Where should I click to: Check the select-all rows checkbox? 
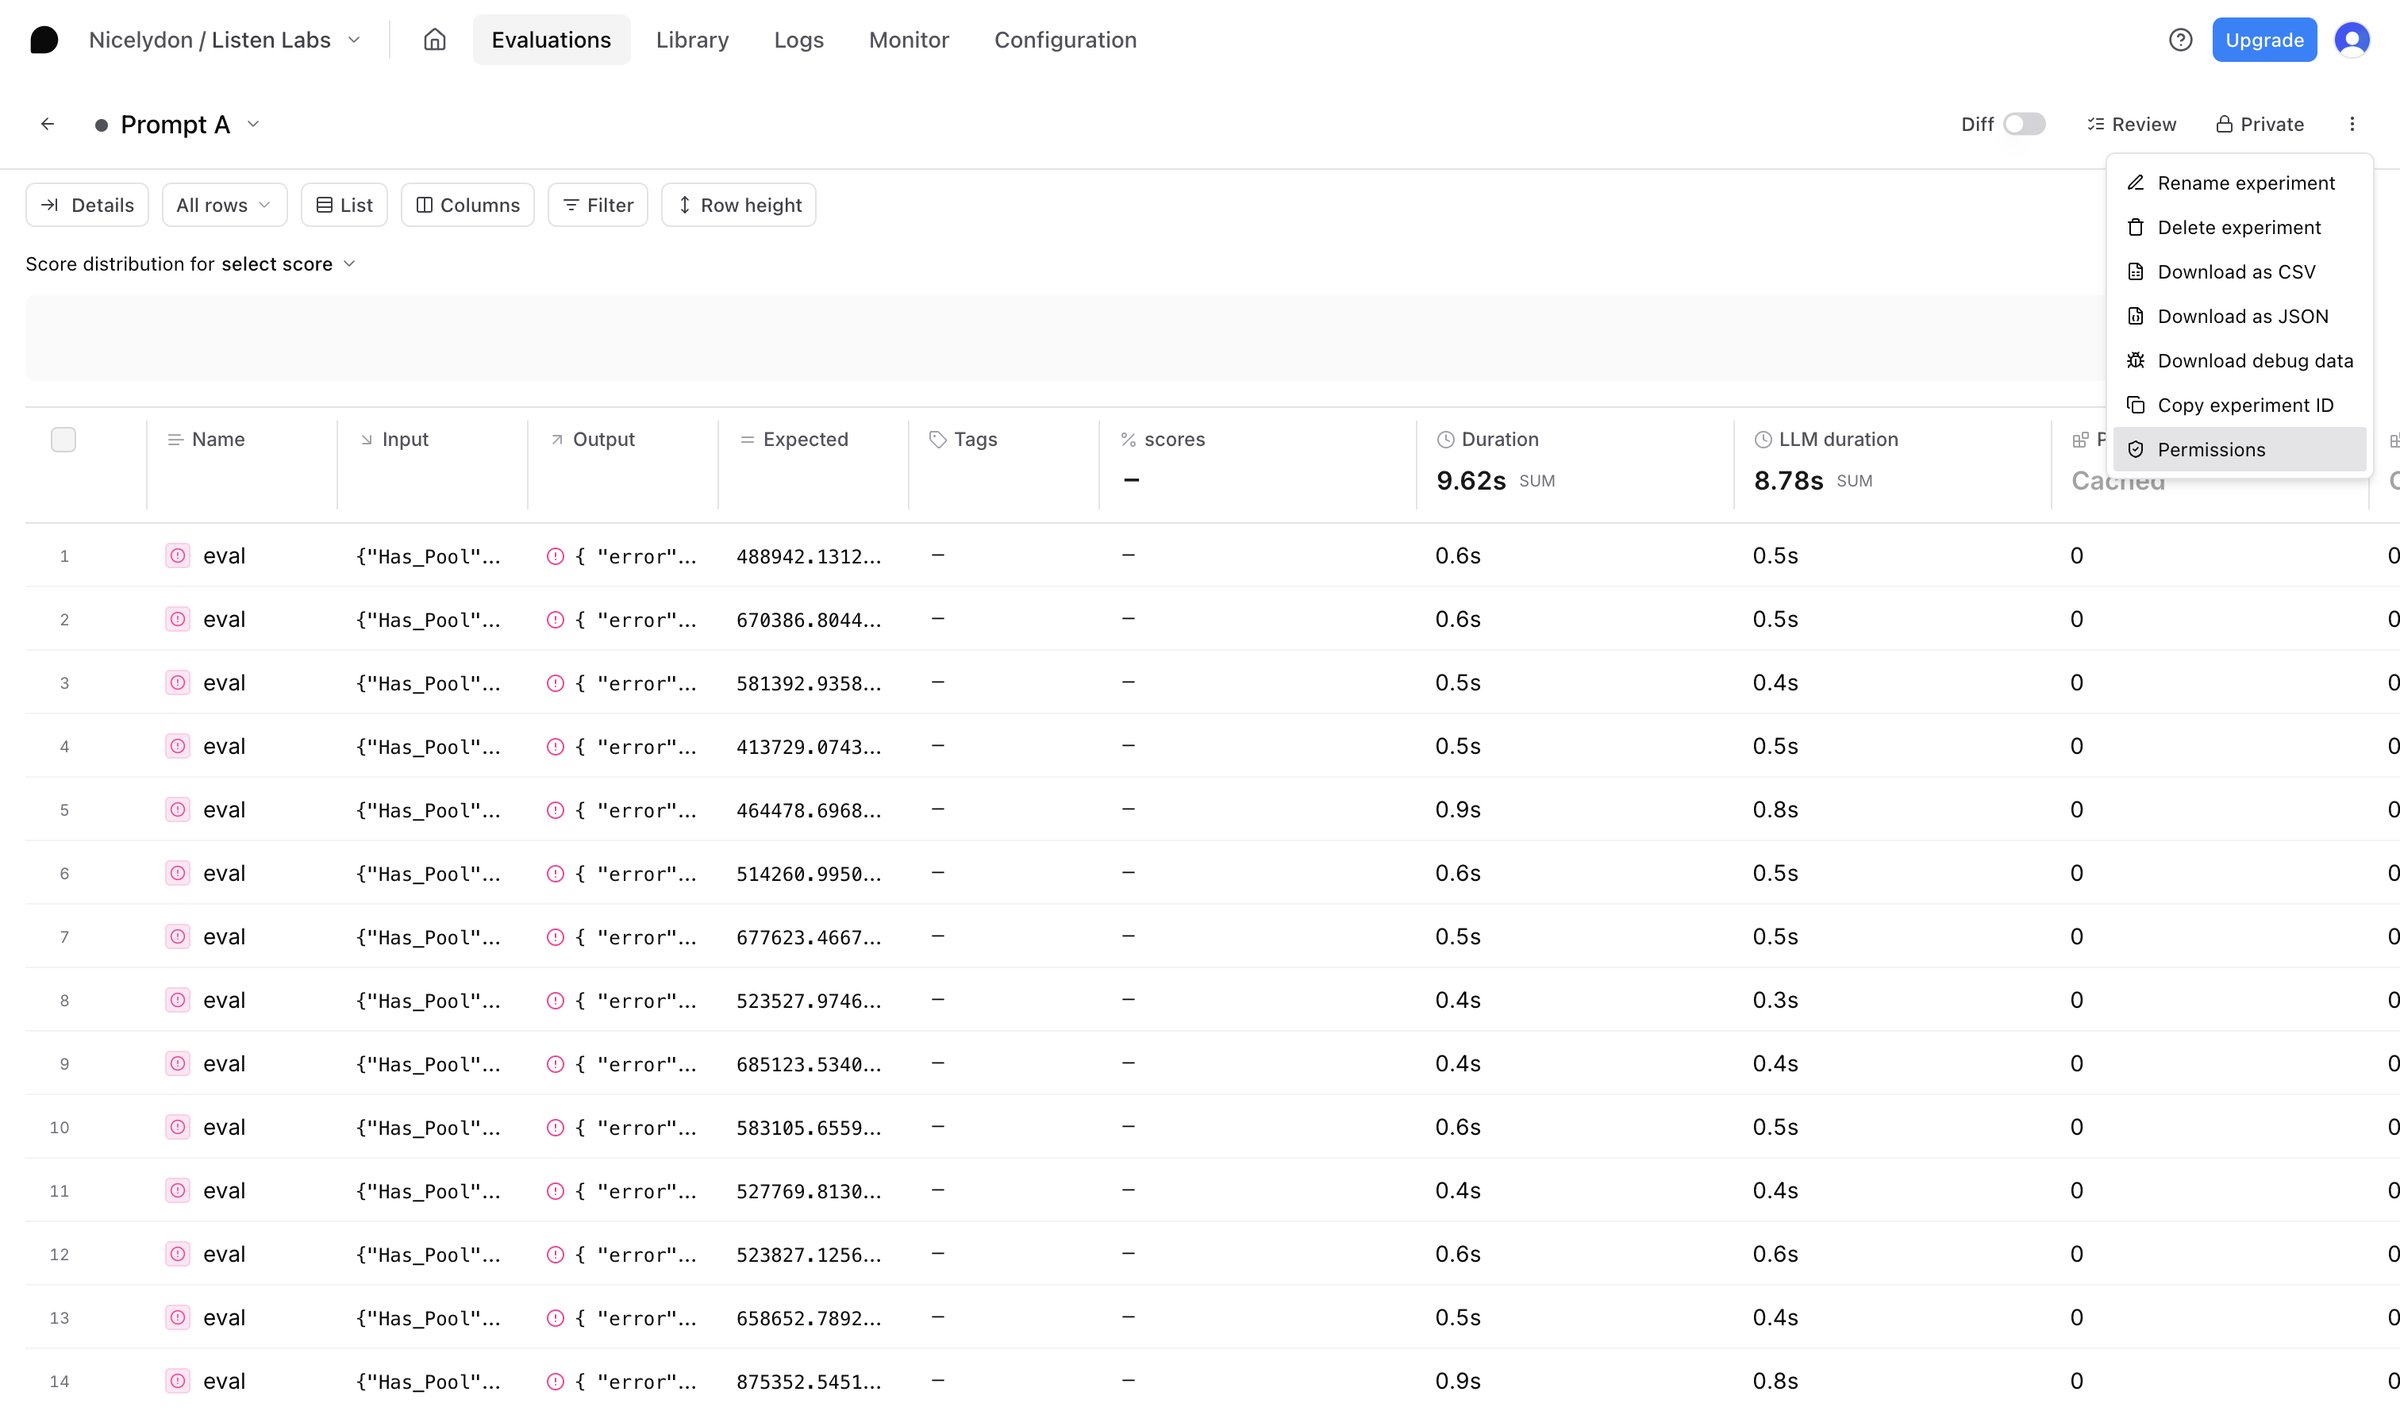click(x=63, y=439)
